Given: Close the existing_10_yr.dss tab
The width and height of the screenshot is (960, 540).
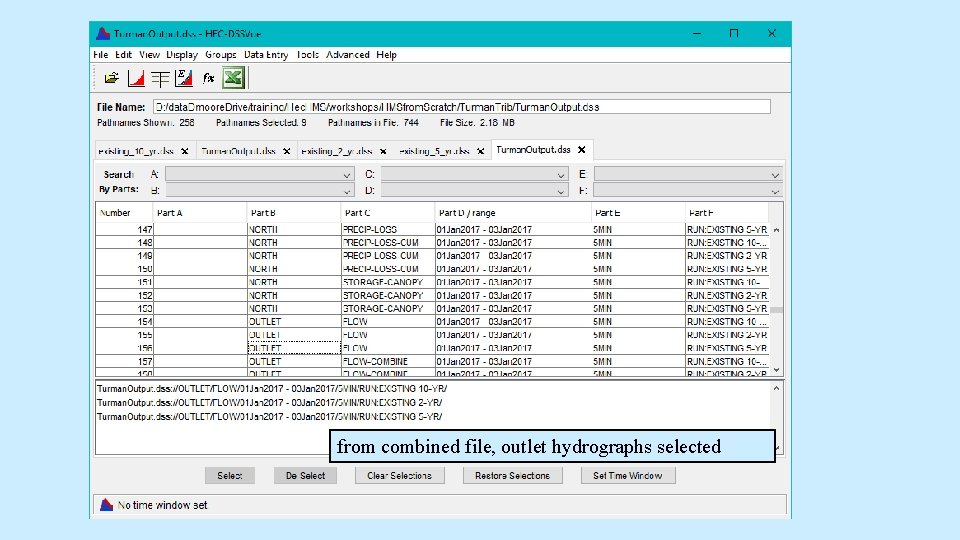Looking at the screenshot, I should (x=184, y=151).
